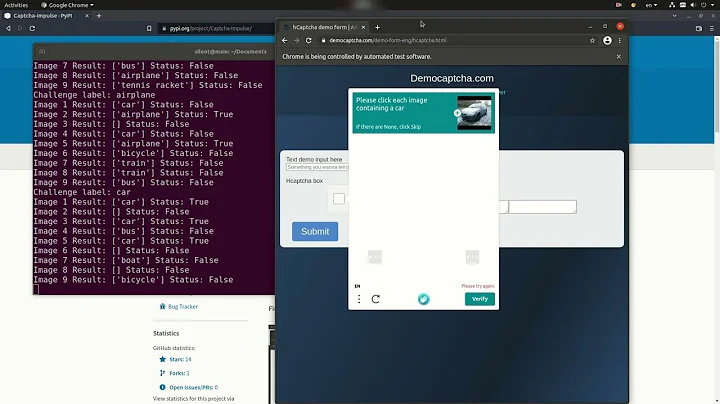The height and width of the screenshot is (404, 720).
Task: Open the Forks: 1 GitHub link
Action: point(179,373)
